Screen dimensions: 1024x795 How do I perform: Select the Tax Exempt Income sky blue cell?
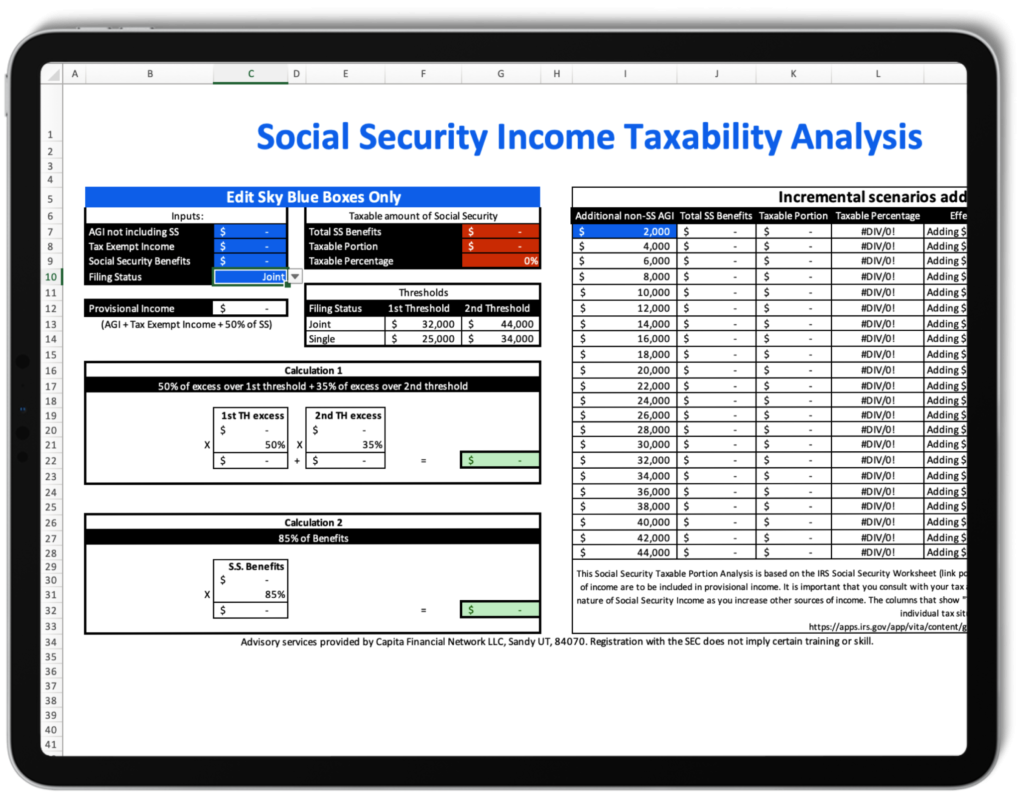point(250,246)
